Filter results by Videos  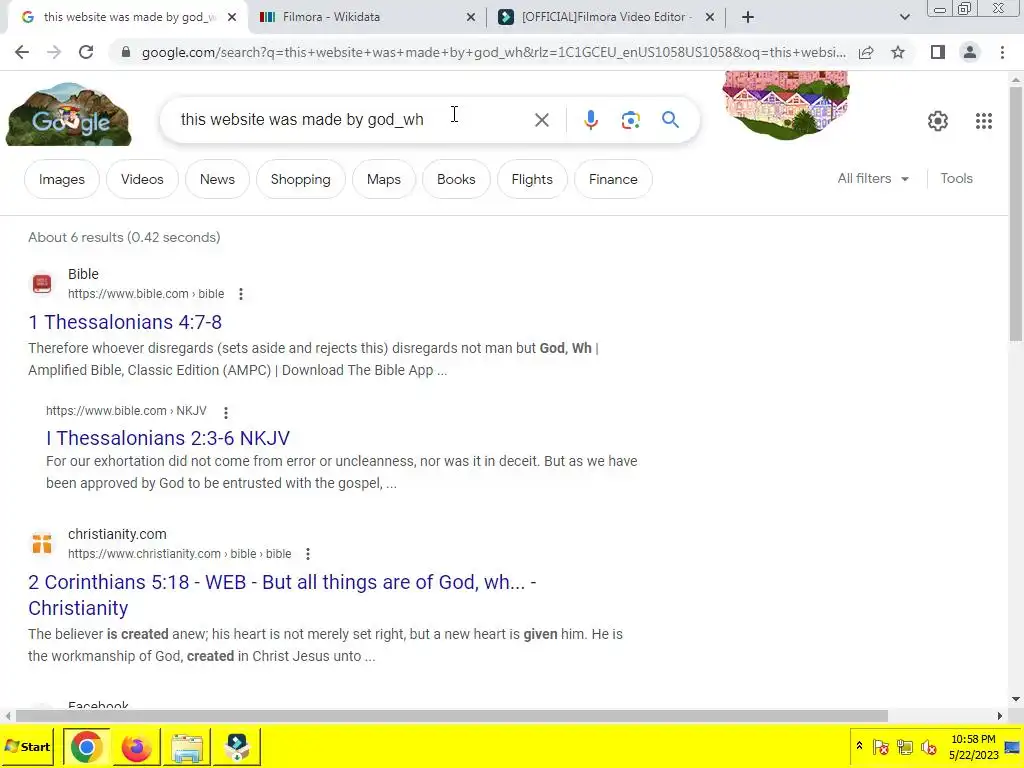point(142,179)
